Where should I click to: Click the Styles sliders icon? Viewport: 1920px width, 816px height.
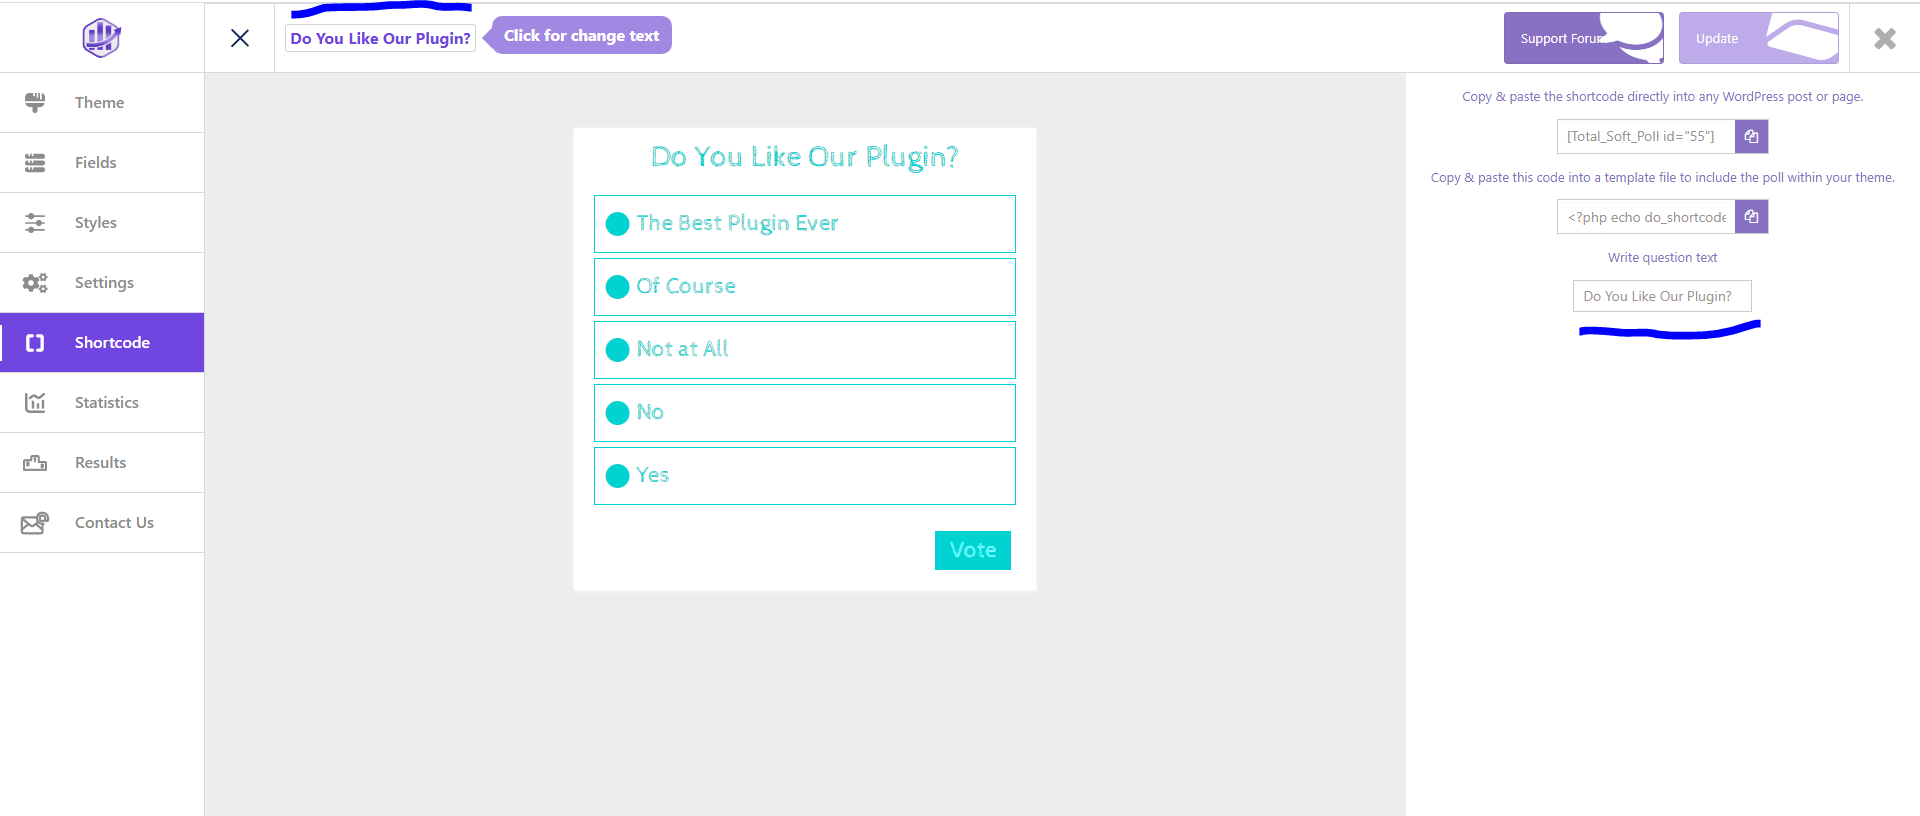(35, 223)
